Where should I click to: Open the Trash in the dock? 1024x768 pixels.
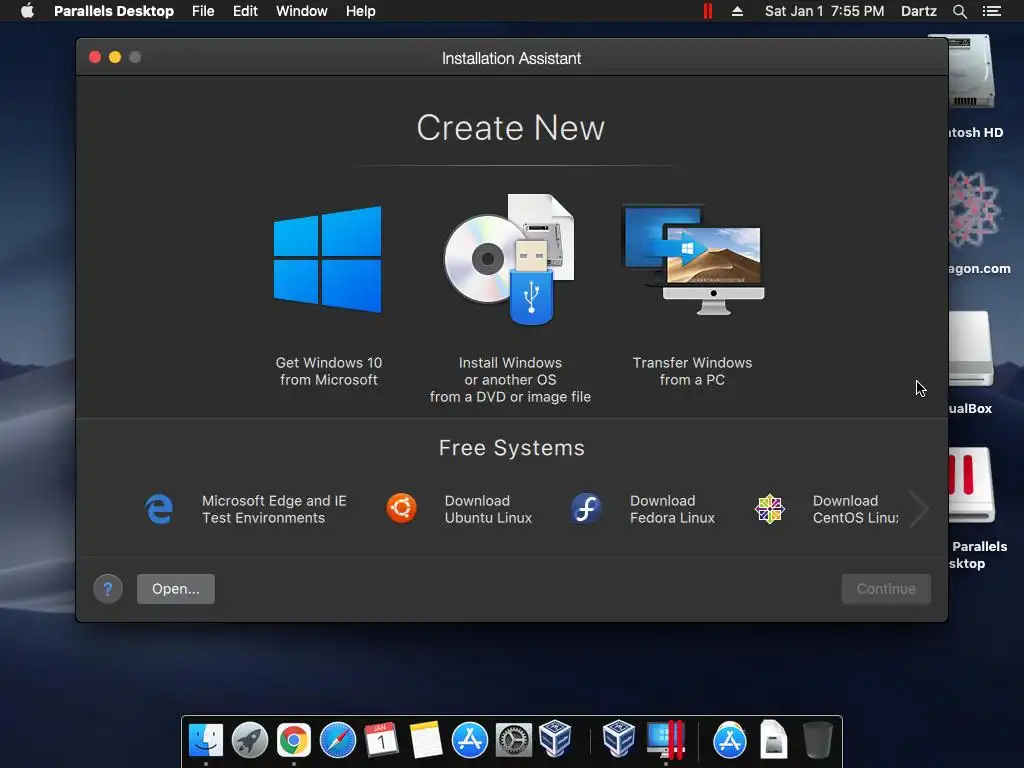tap(817, 740)
